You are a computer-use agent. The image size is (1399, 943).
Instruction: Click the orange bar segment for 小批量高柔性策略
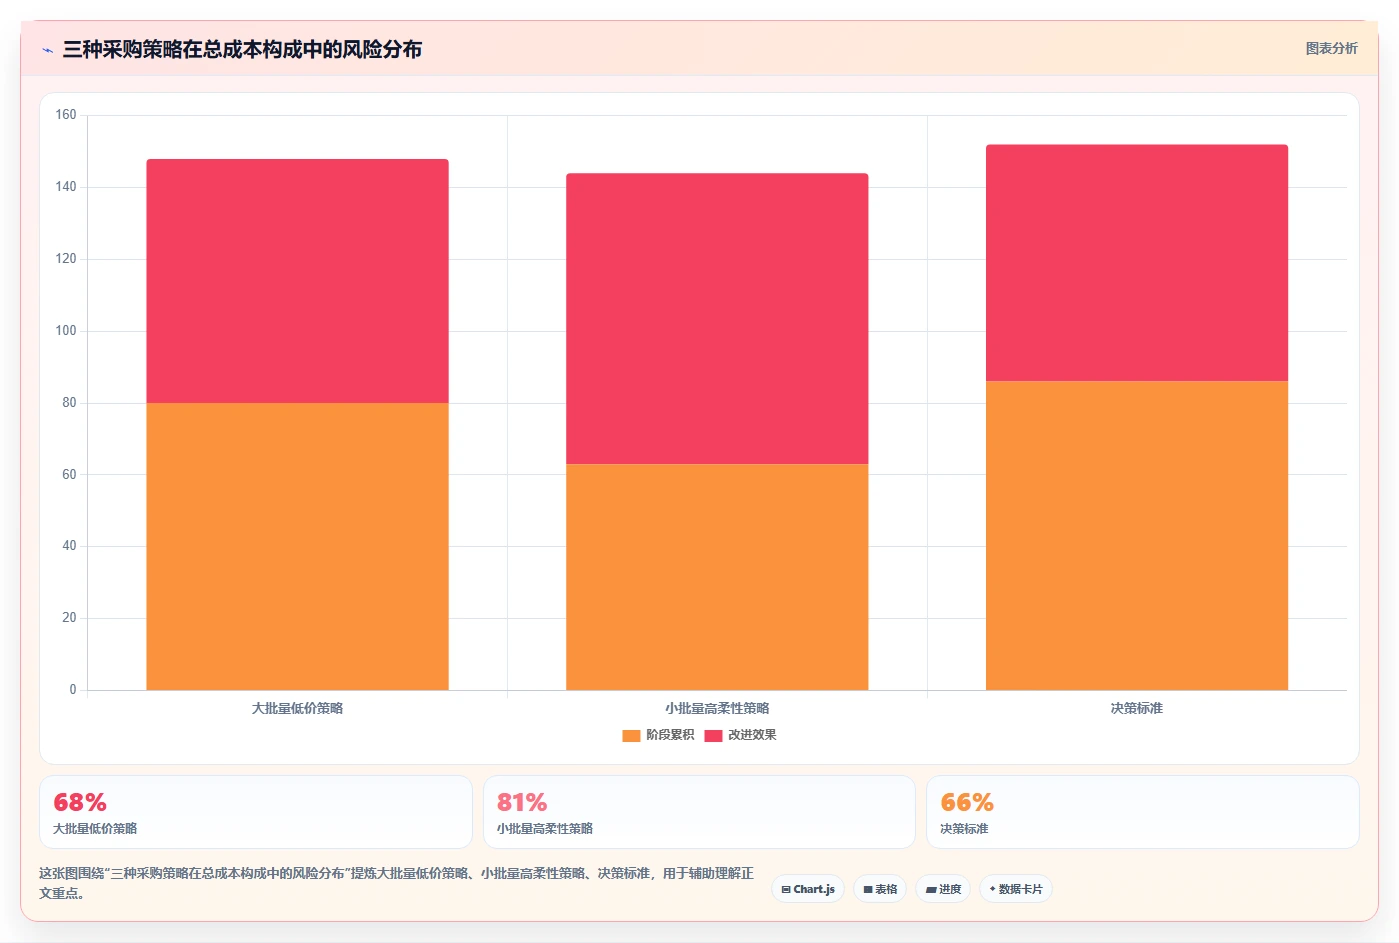[x=717, y=577]
